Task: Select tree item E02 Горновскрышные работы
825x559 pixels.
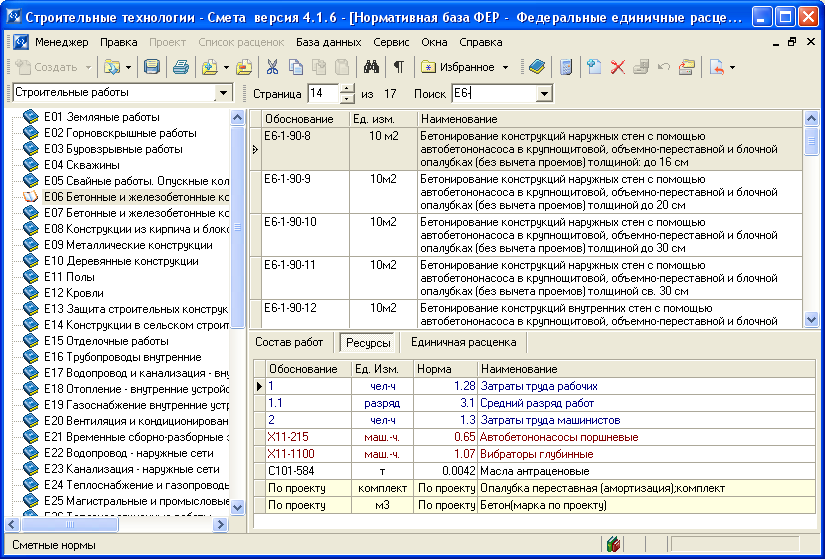Action: [120, 133]
